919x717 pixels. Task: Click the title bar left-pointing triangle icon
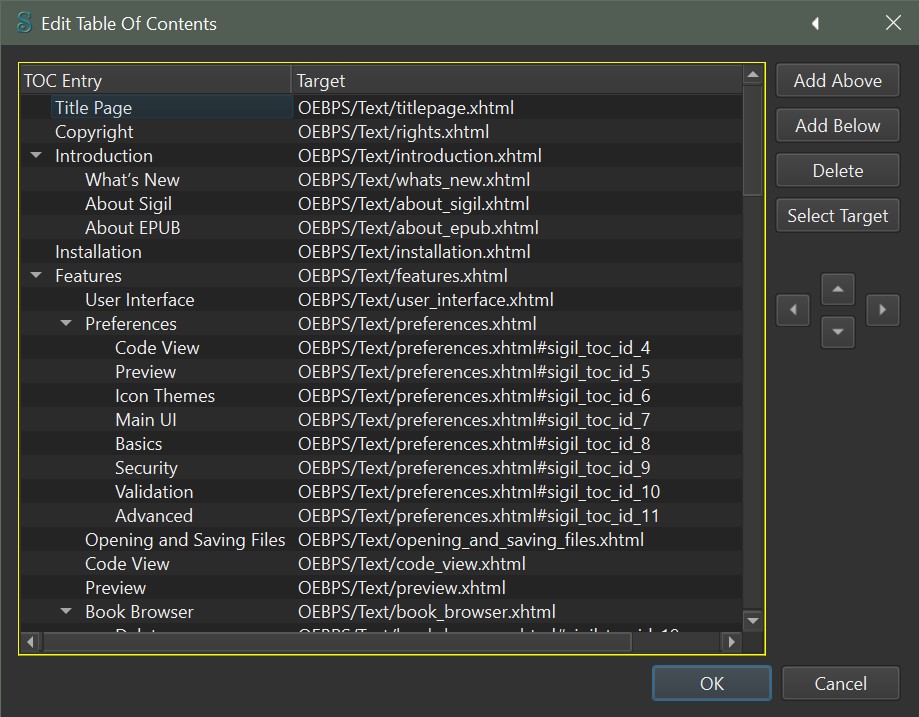[815, 23]
